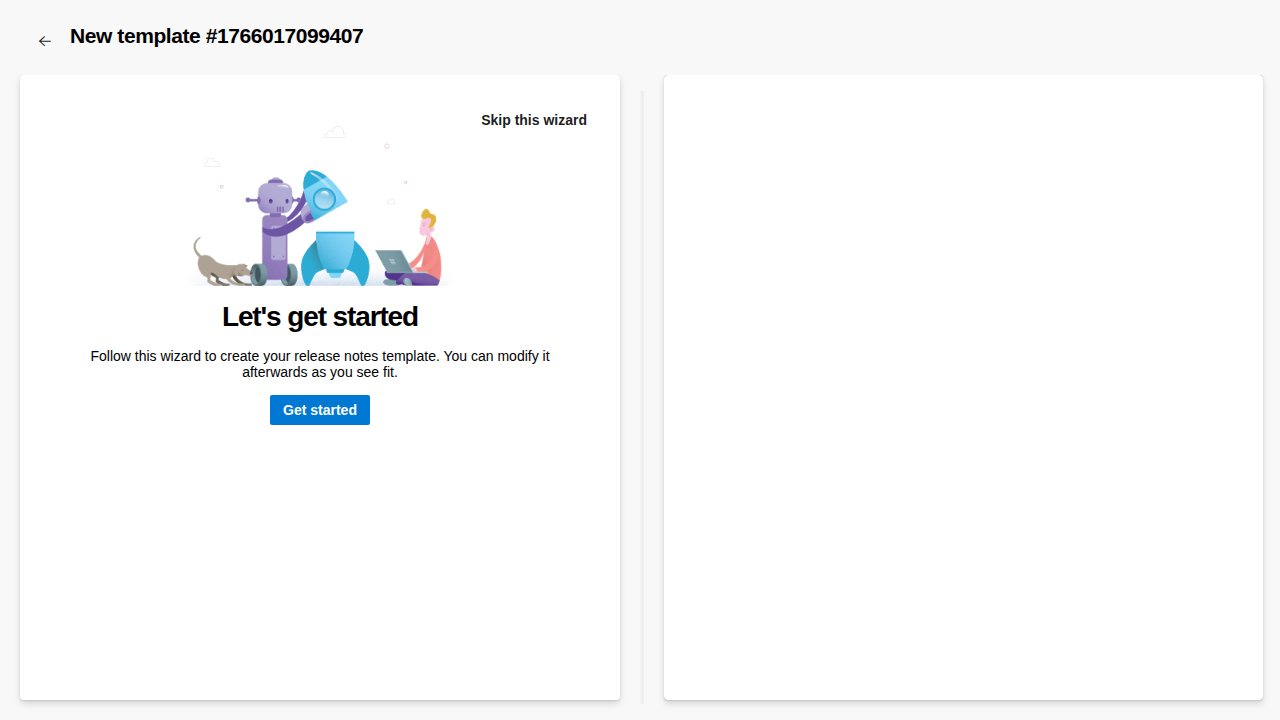Click blank area below Get started button
The image size is (1280, 720).
pyautogui.click(x=320, y=550)
